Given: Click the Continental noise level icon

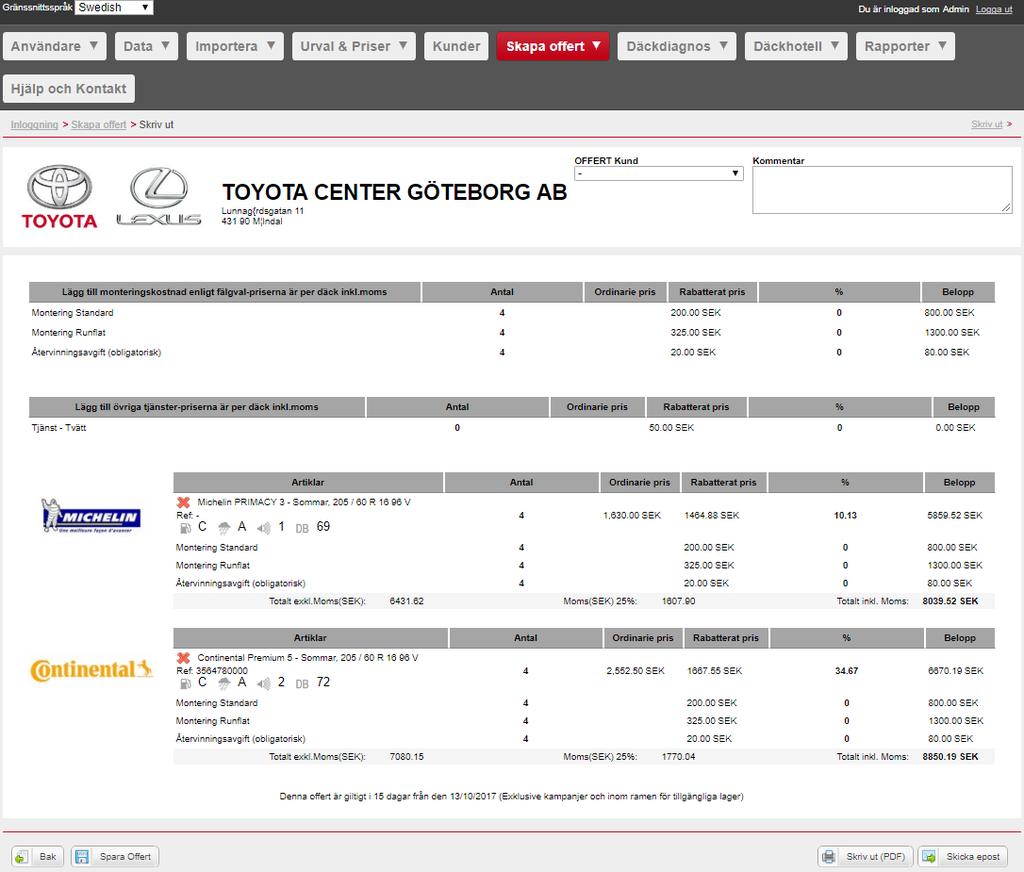Looking at the screenshot, I should point(263,683).
